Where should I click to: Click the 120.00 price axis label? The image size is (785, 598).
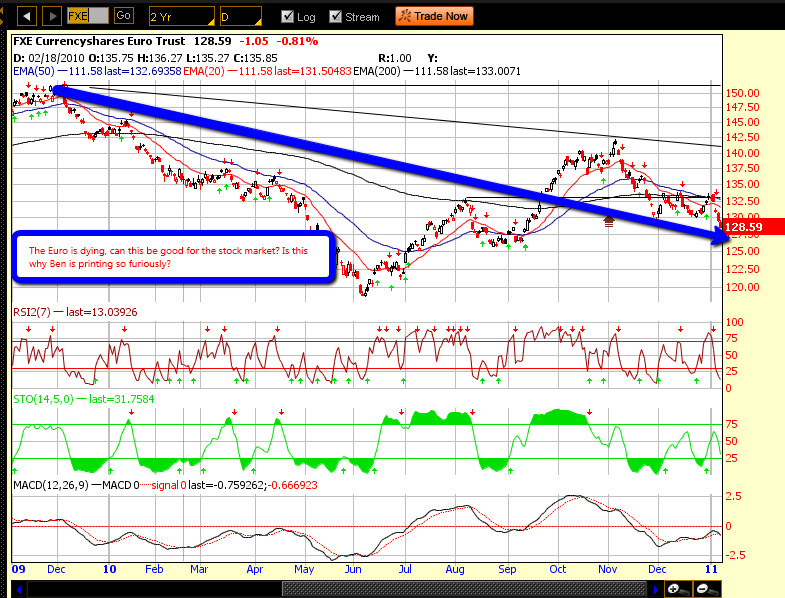pos(742,287)
